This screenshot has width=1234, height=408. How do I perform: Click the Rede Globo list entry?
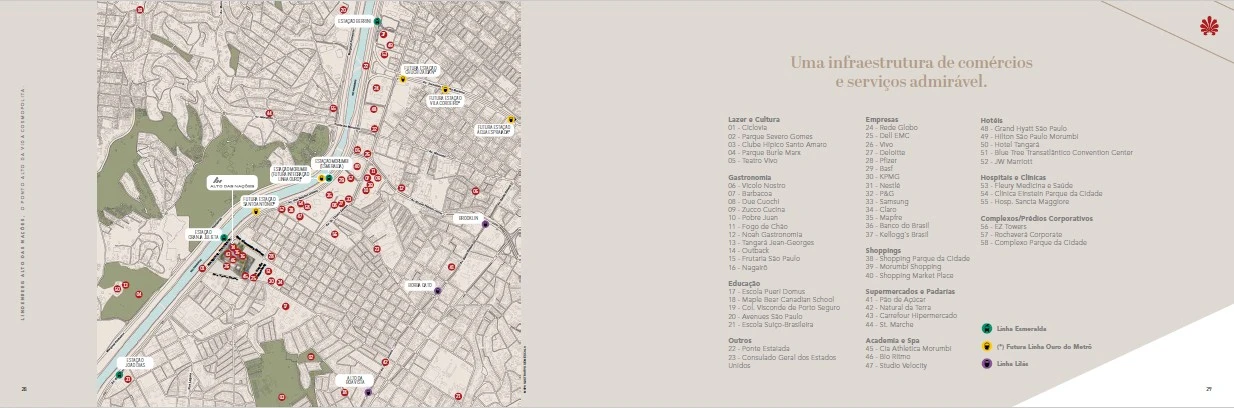892,128
